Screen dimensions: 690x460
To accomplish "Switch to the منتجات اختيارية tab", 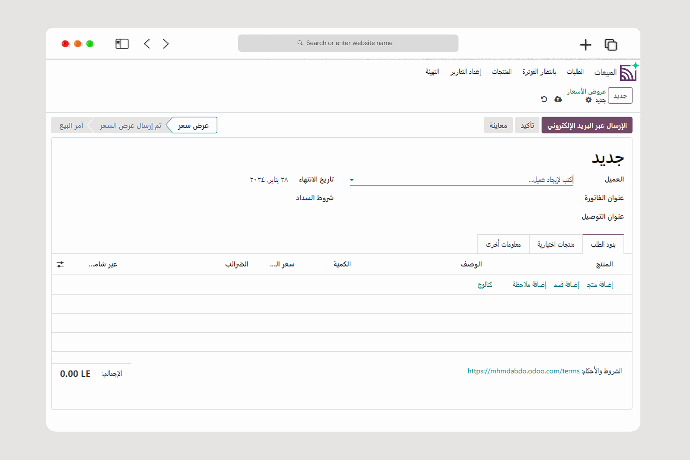I will (556, 244).
